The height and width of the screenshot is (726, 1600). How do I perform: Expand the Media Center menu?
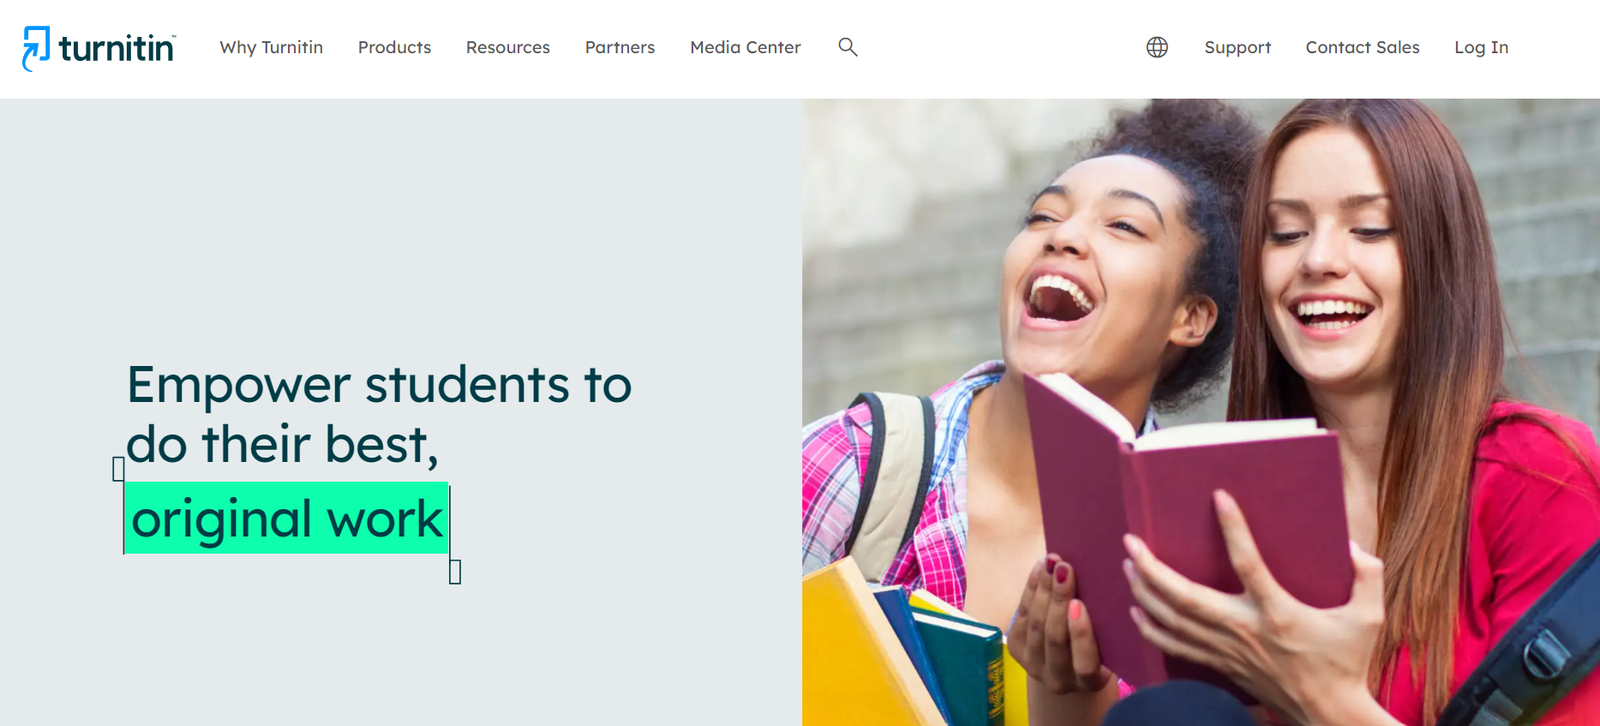[745, 47]
